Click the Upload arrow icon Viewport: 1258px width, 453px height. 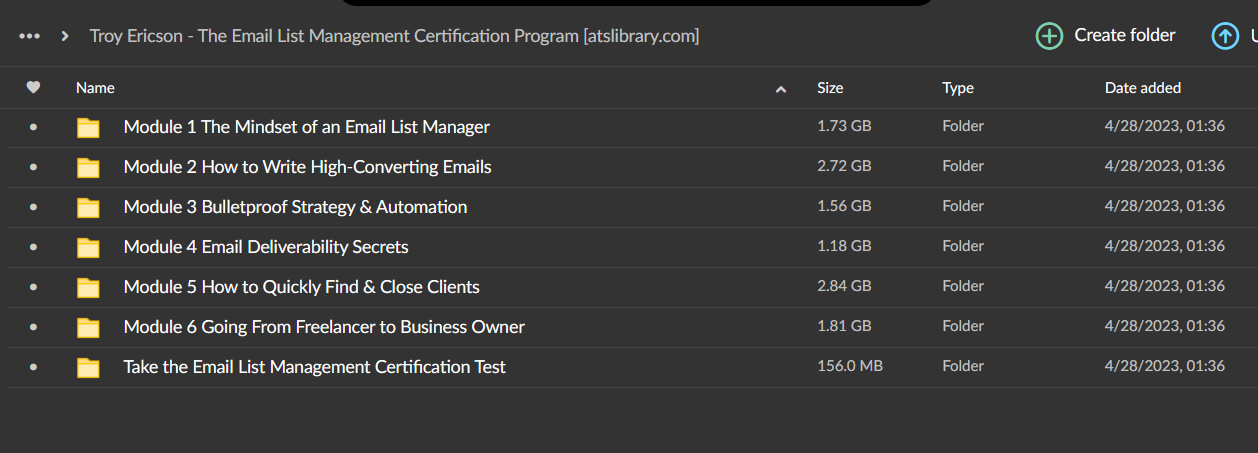[1224, 36]
